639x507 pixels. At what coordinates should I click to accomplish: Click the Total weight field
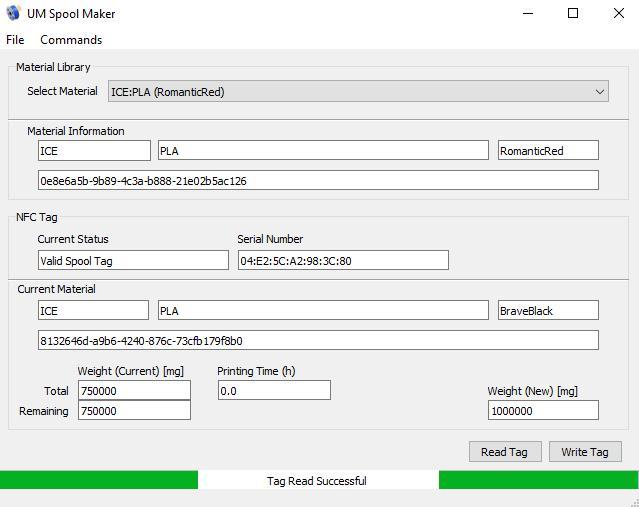coord(134,390)
